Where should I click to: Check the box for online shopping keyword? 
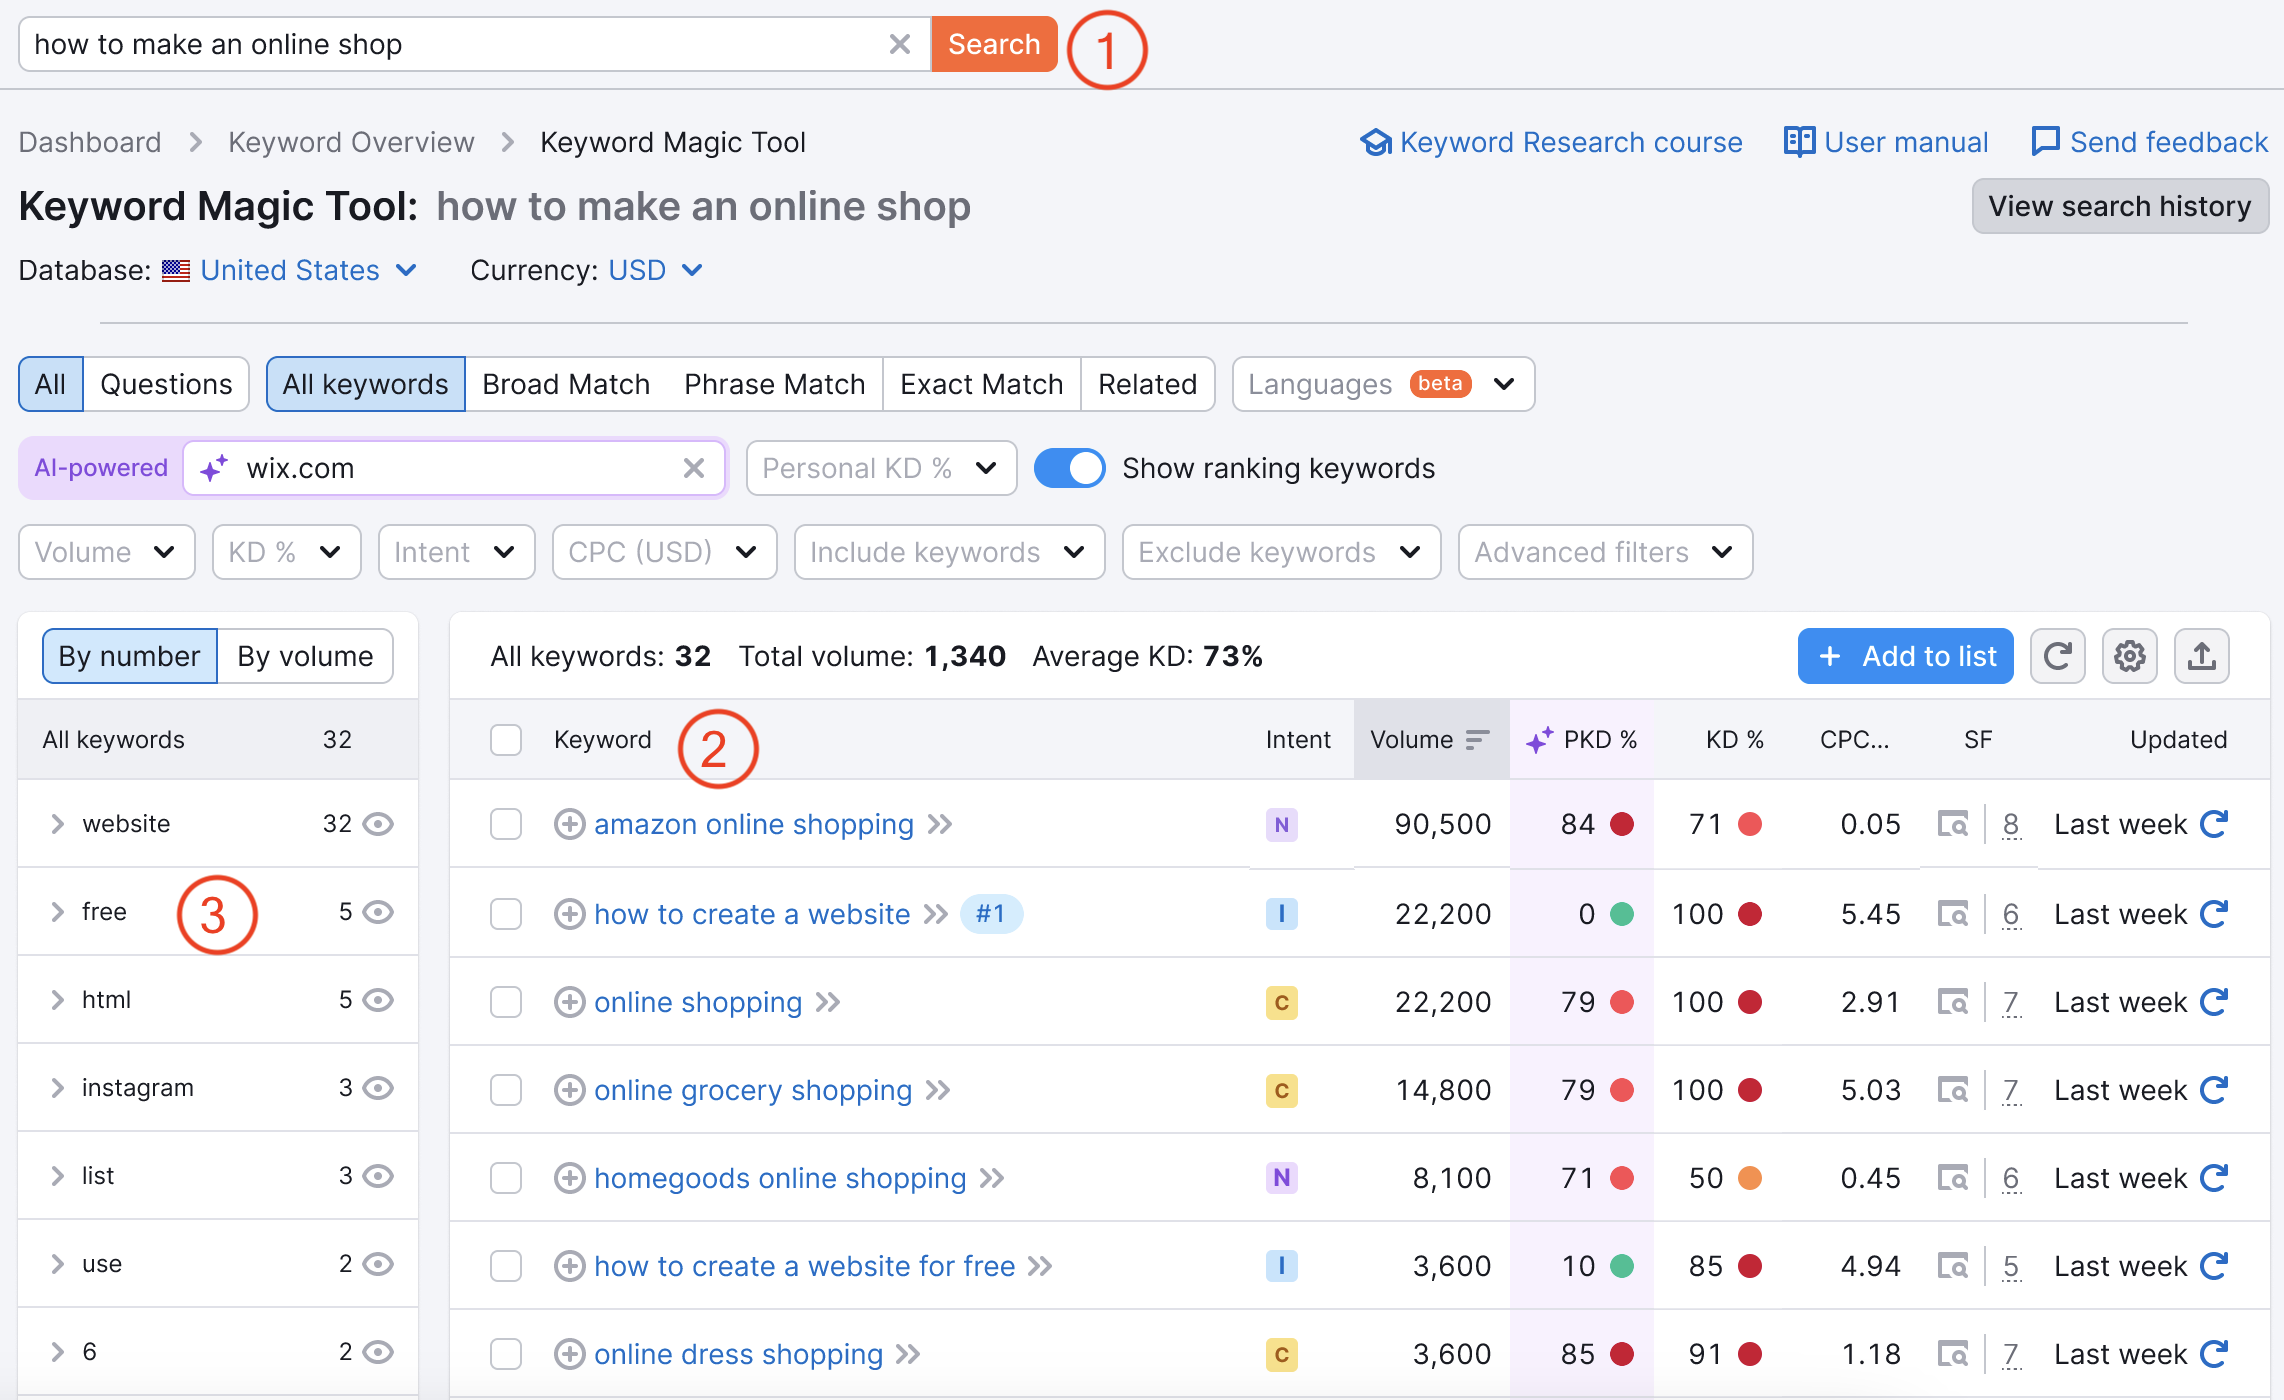(x=506, y=1002)
